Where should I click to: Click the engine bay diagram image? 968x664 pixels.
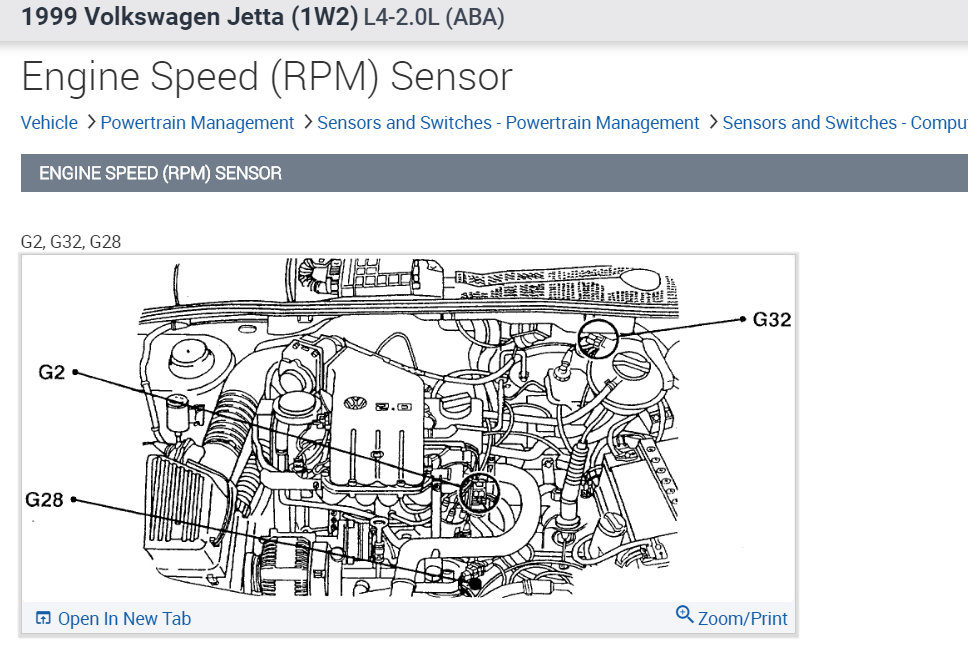[409, 428]
